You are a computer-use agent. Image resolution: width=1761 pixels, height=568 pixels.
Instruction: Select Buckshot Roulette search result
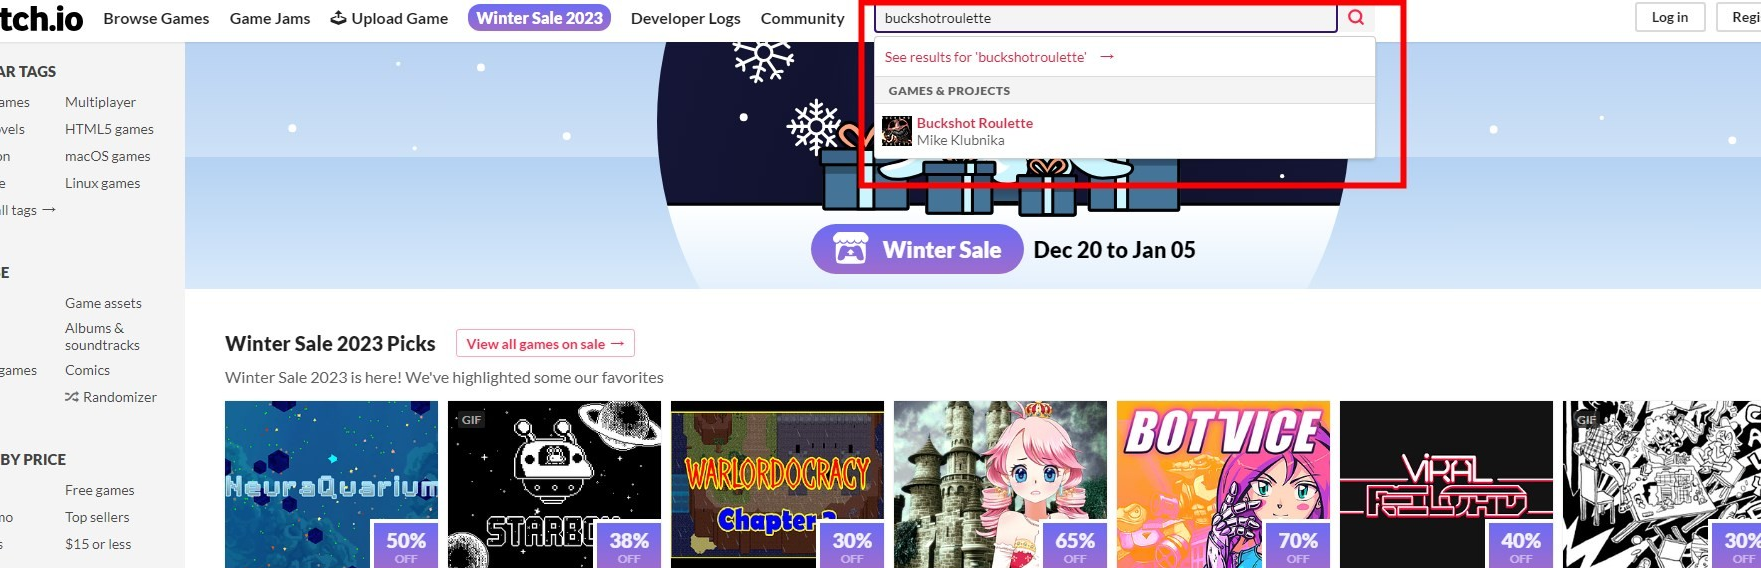coord(1124,131)
